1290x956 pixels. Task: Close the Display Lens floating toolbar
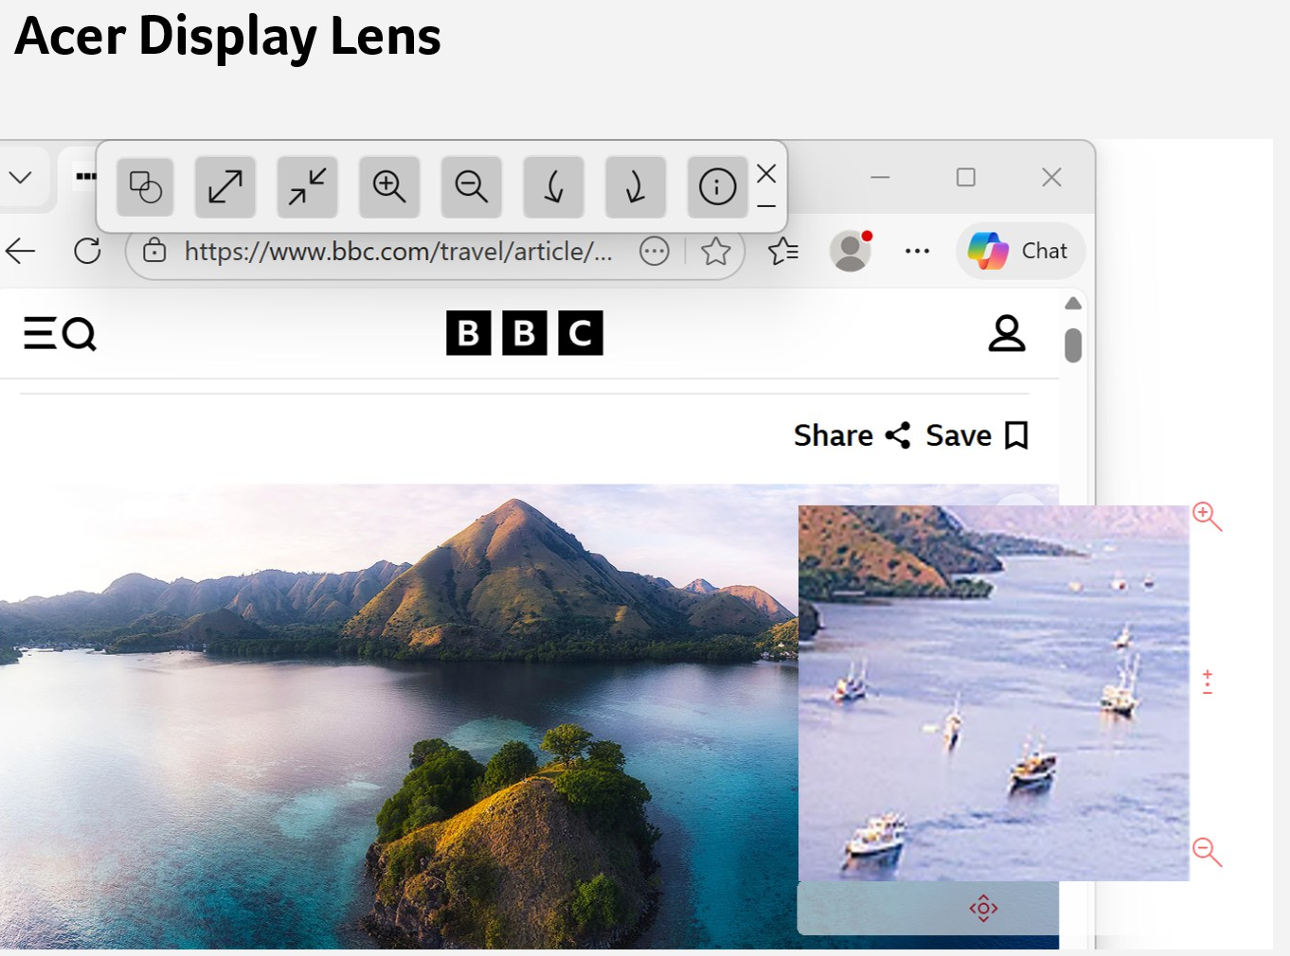point(766,174)
